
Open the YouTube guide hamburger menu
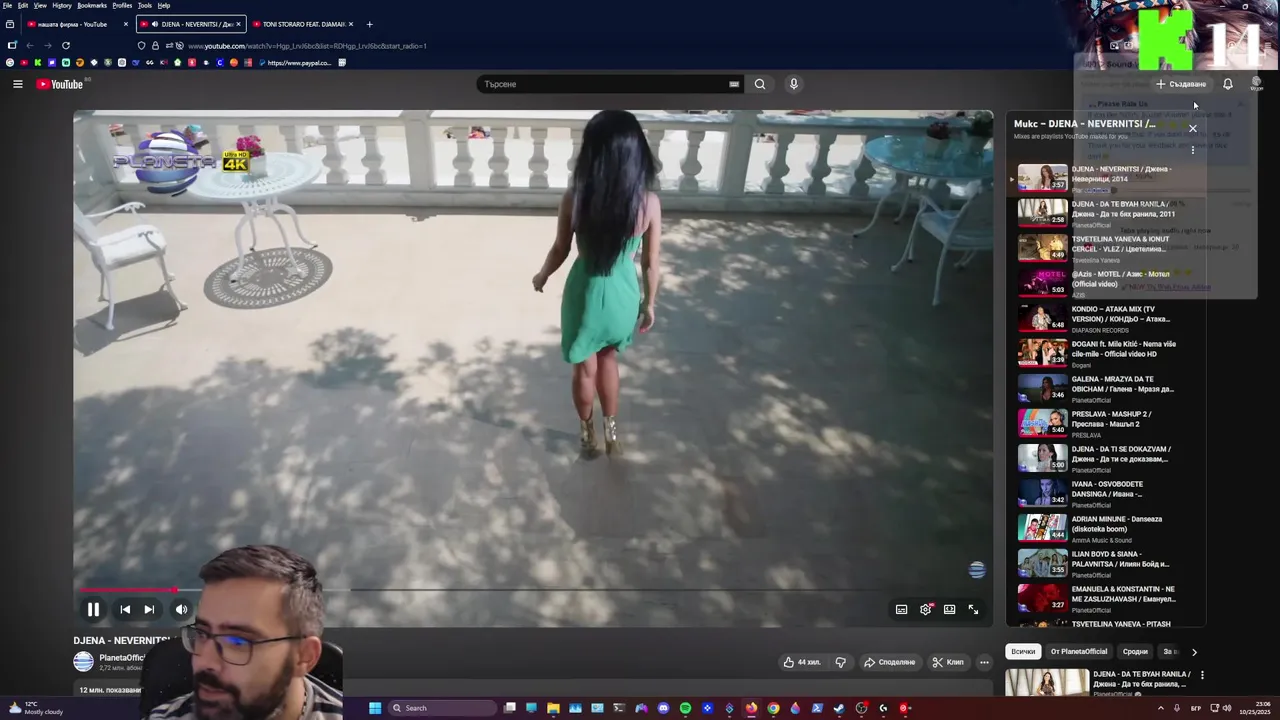[x=17, y=84]
